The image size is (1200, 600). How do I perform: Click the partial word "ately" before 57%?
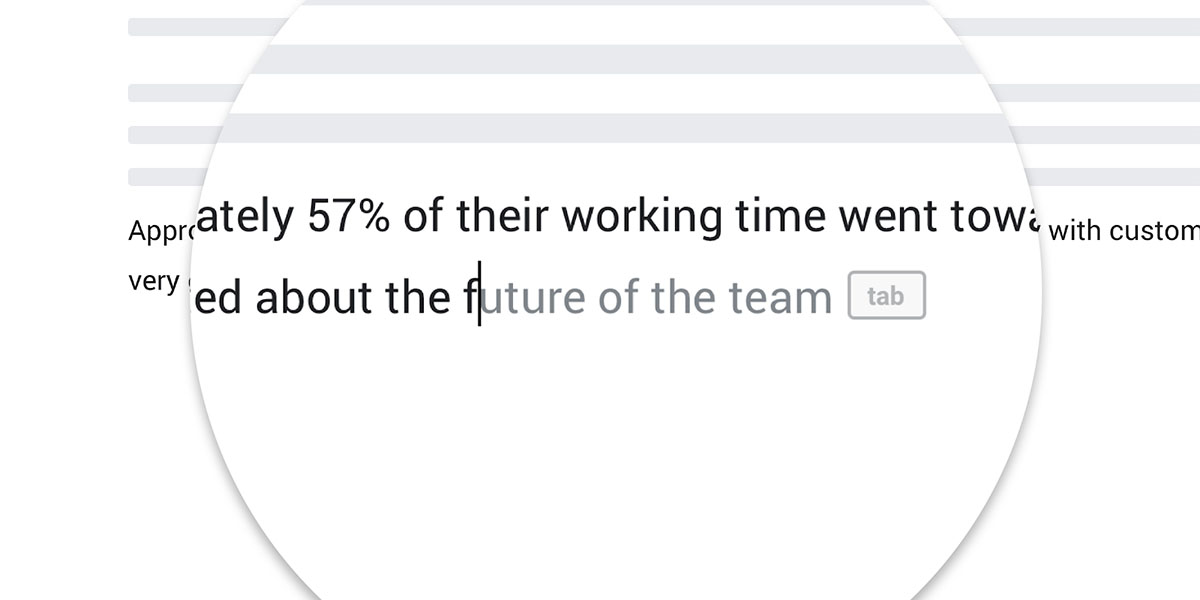(x=244, y=218)
